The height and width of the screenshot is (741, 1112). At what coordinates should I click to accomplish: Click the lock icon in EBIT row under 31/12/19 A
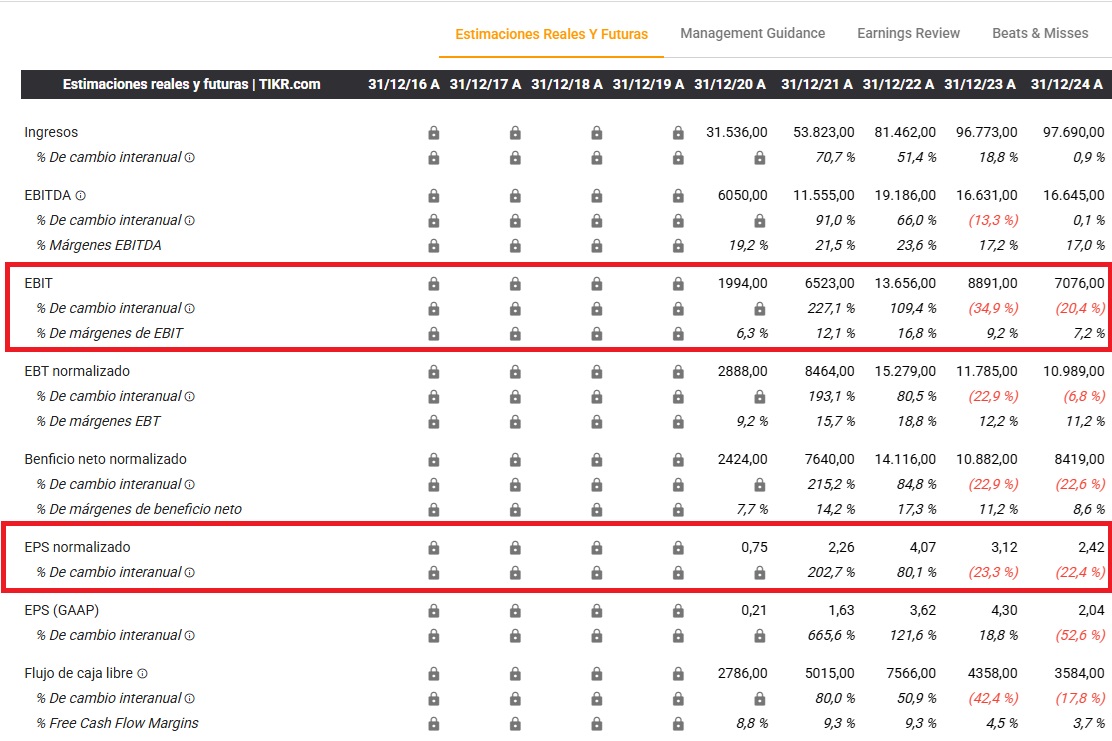(x=678, y=284)
